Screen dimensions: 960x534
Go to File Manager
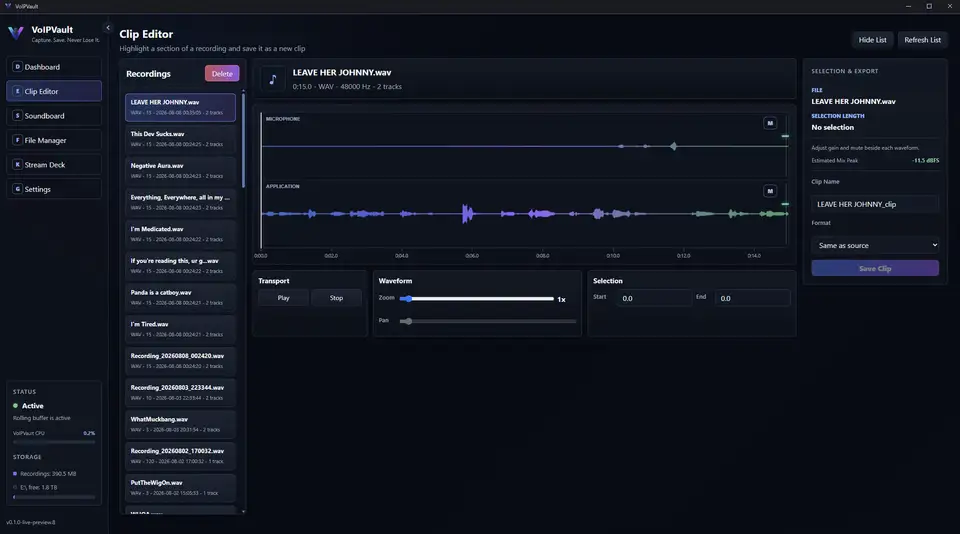(54, 140)
